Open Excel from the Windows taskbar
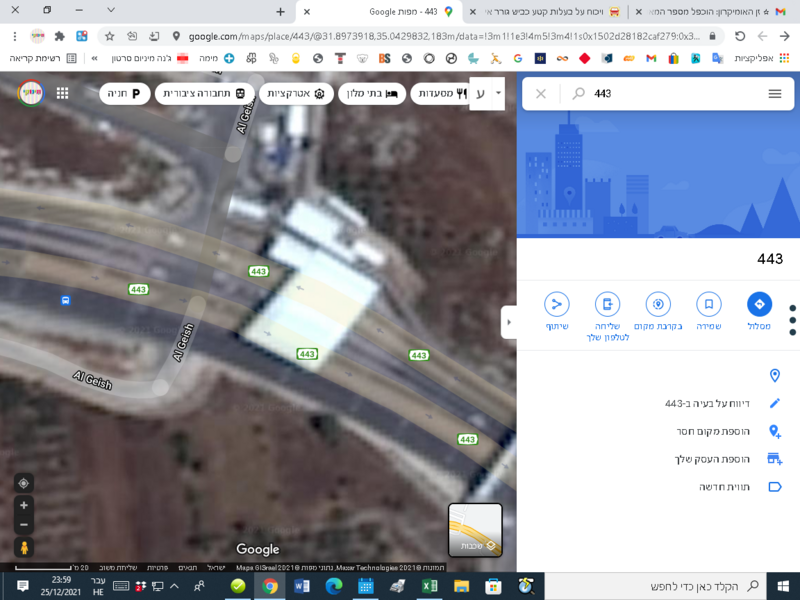 (429, 586)
